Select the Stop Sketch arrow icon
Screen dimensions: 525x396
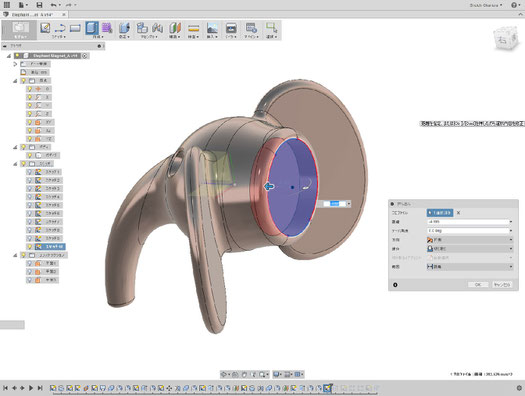click(x=60, y=28)
